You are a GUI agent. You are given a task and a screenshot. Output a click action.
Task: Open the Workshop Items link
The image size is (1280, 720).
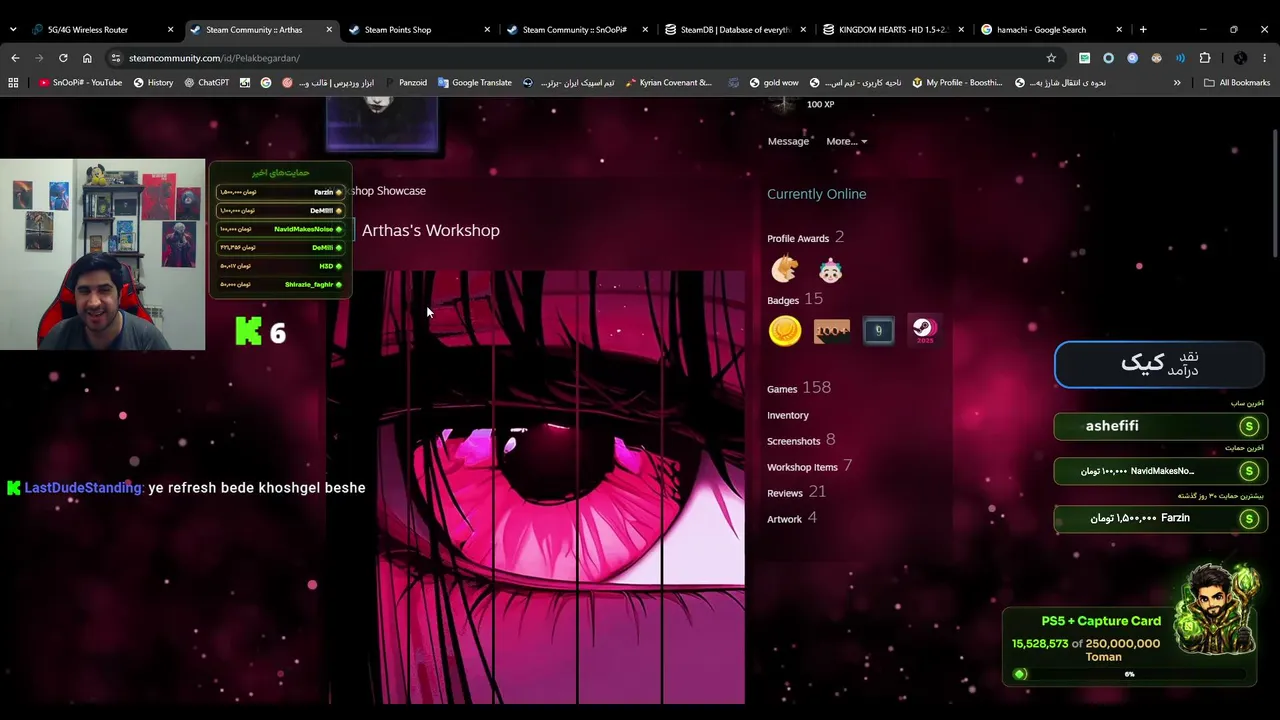tap(802, 467)
